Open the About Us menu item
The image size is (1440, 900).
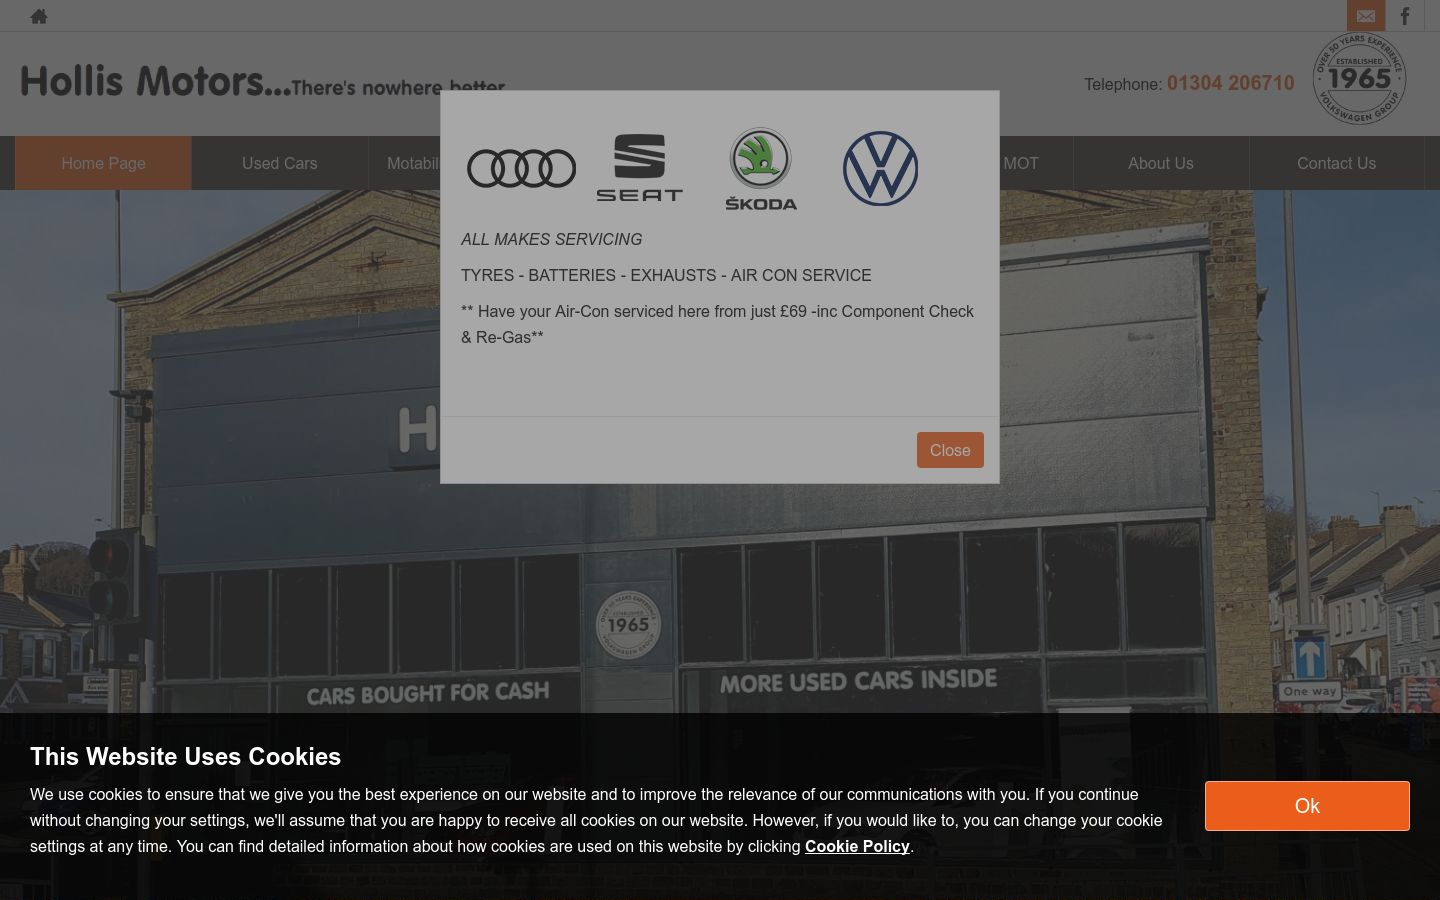click(1161, 163)
